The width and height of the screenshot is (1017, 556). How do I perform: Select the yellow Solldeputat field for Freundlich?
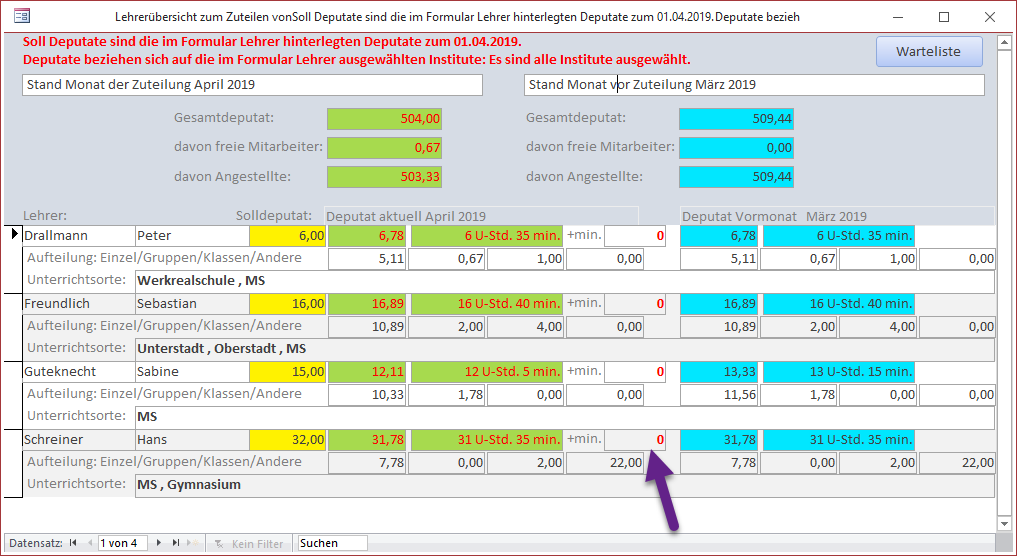point(286,303)
